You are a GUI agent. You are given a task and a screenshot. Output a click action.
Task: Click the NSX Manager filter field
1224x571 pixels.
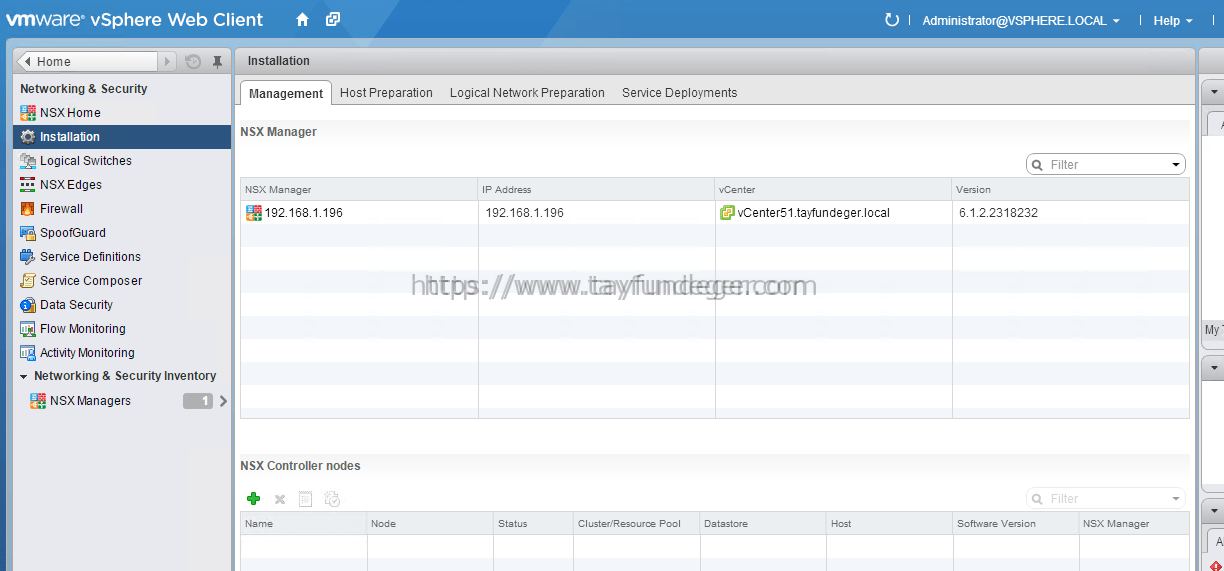coord(1106,165)
